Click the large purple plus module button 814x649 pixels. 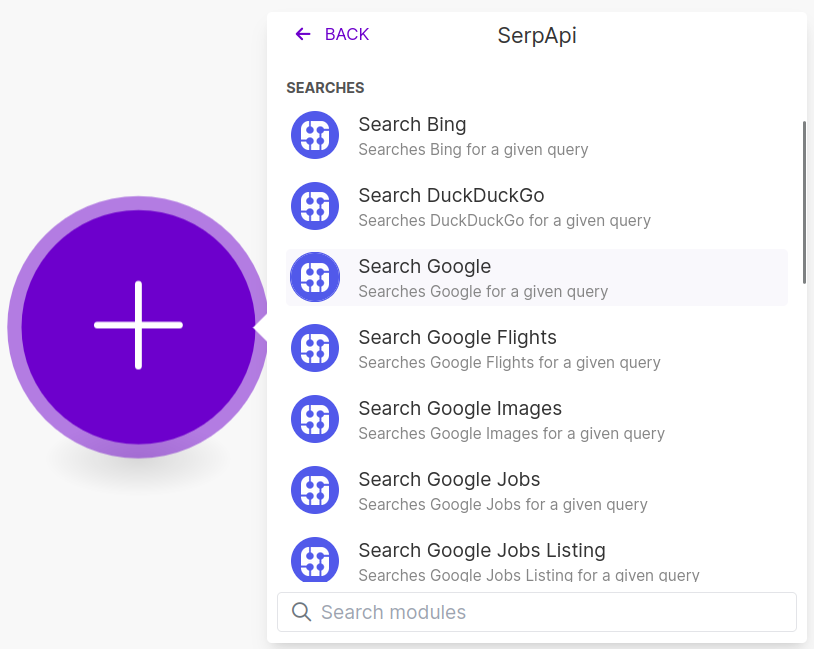[x=138, y=327]
